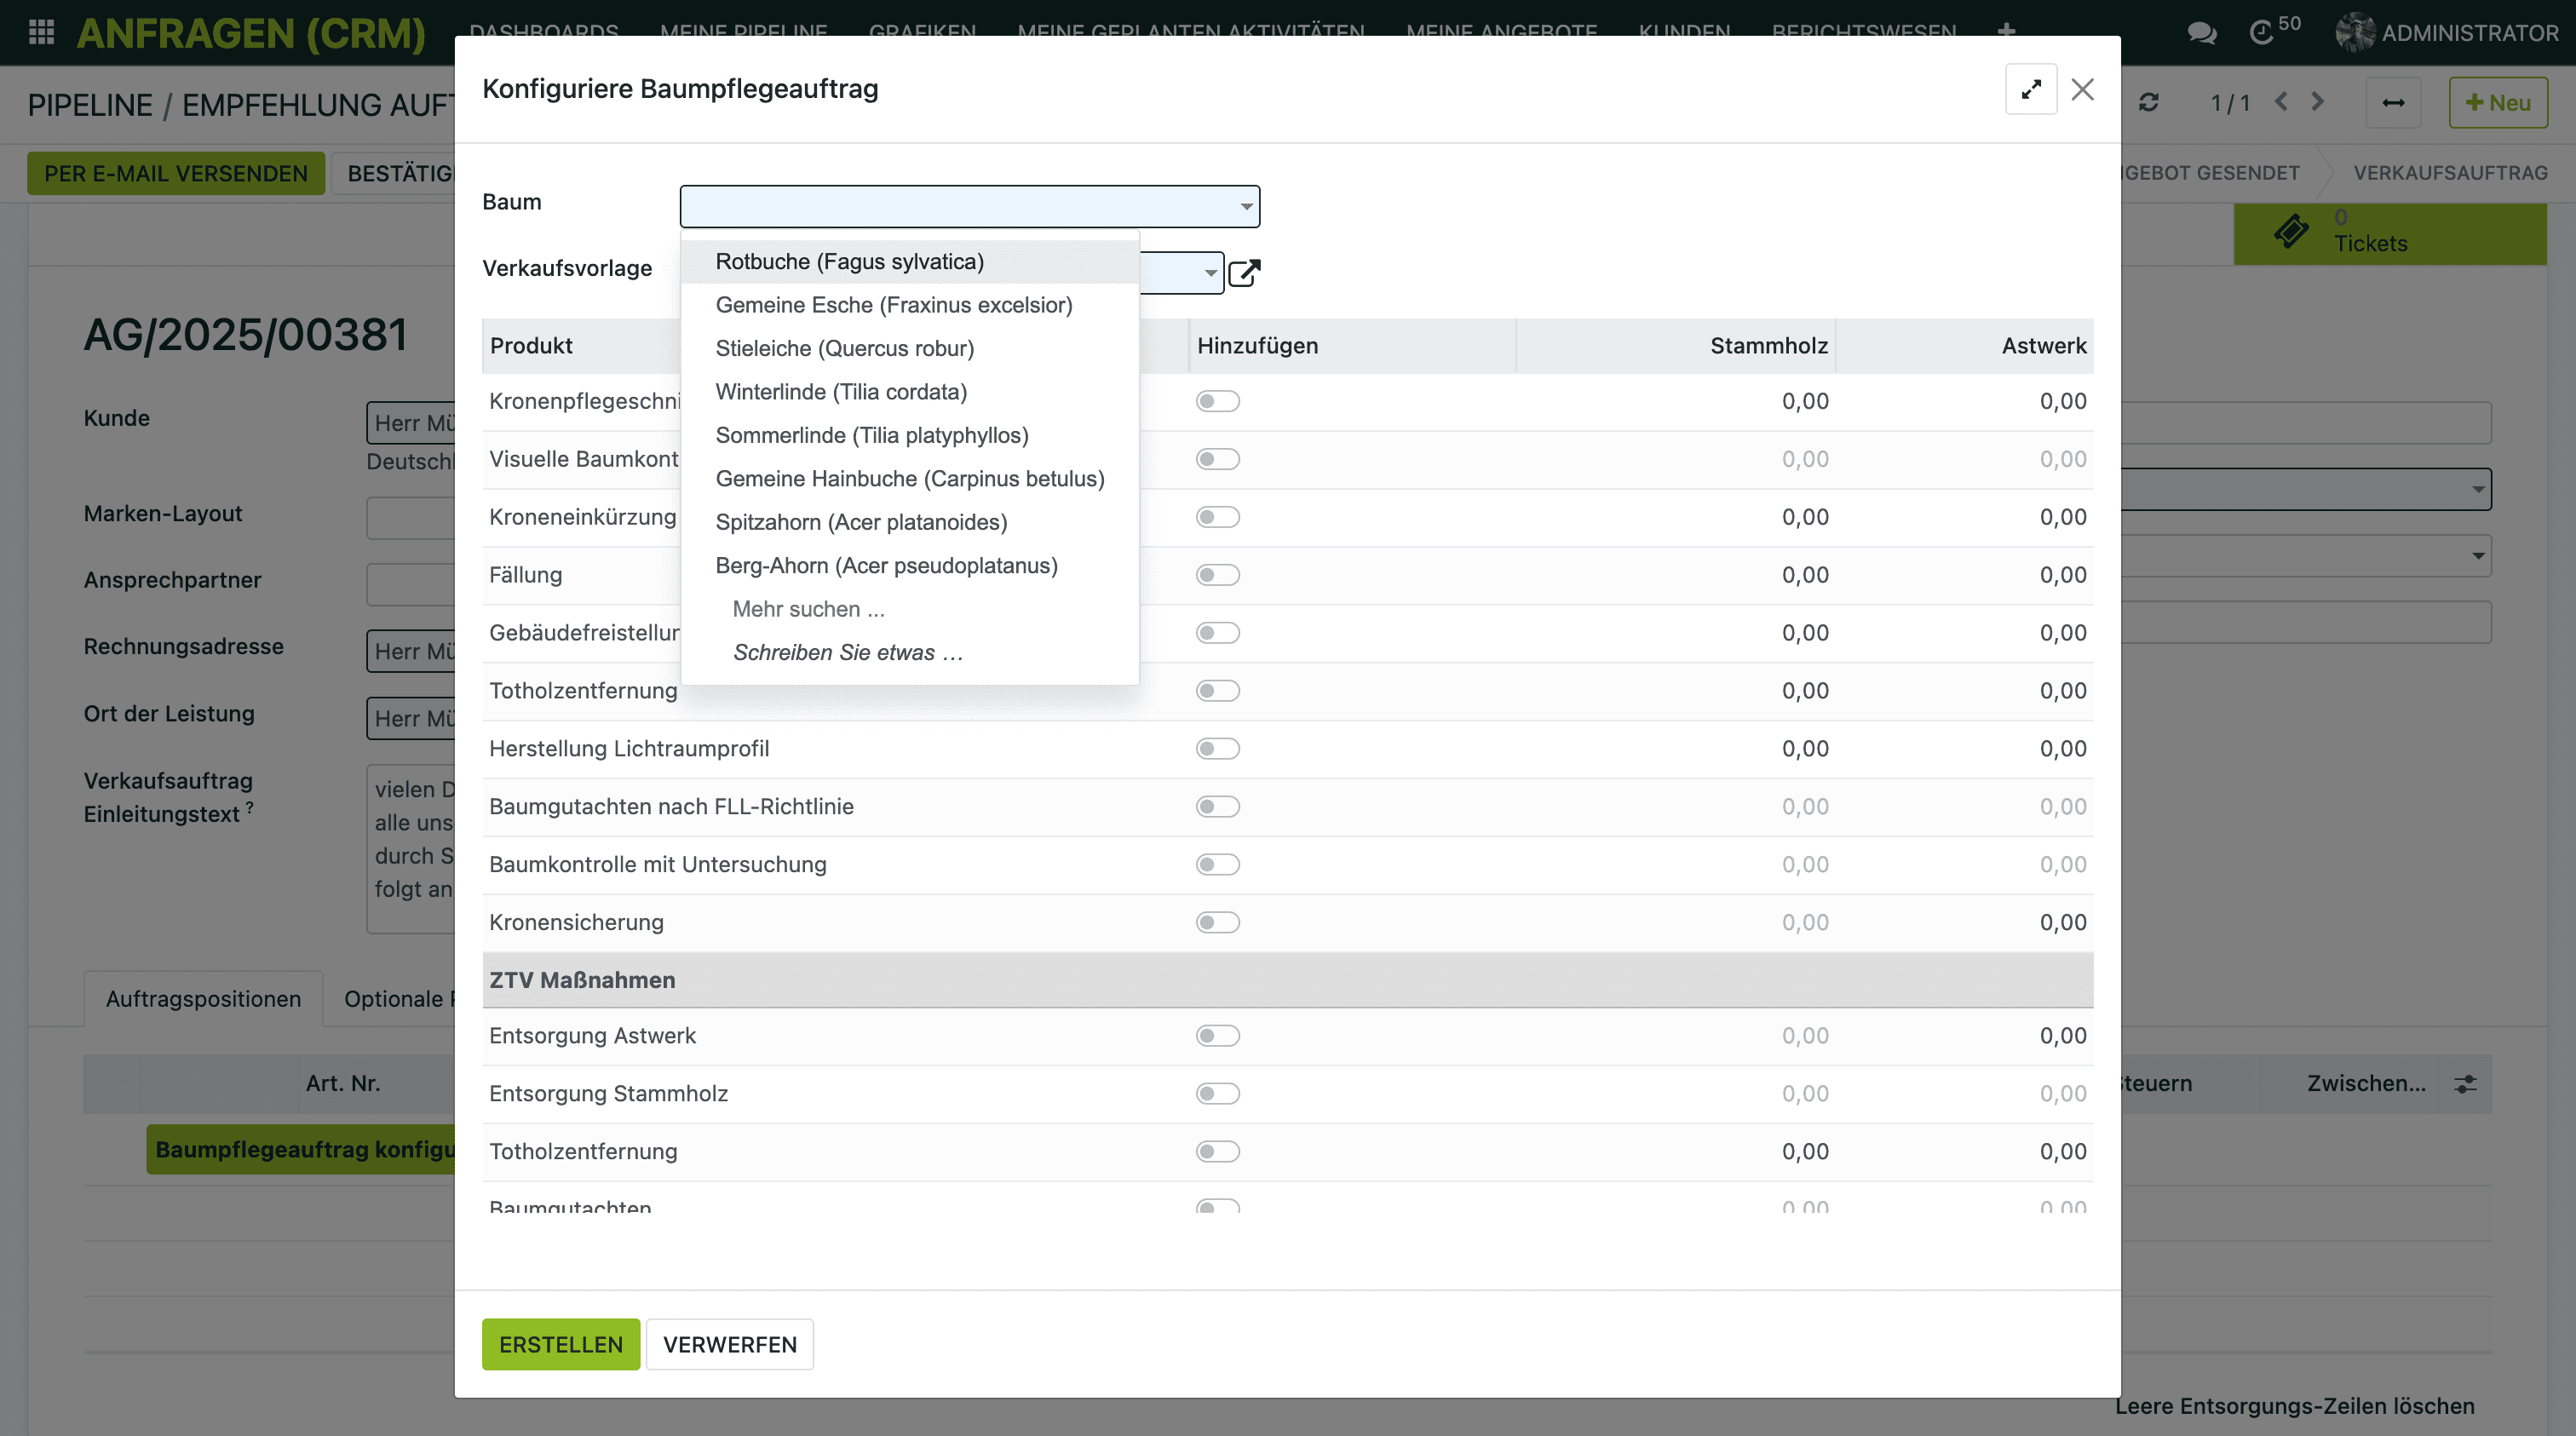
Task: Click the refresh record icon
Action: click(x=2149, y=102)
